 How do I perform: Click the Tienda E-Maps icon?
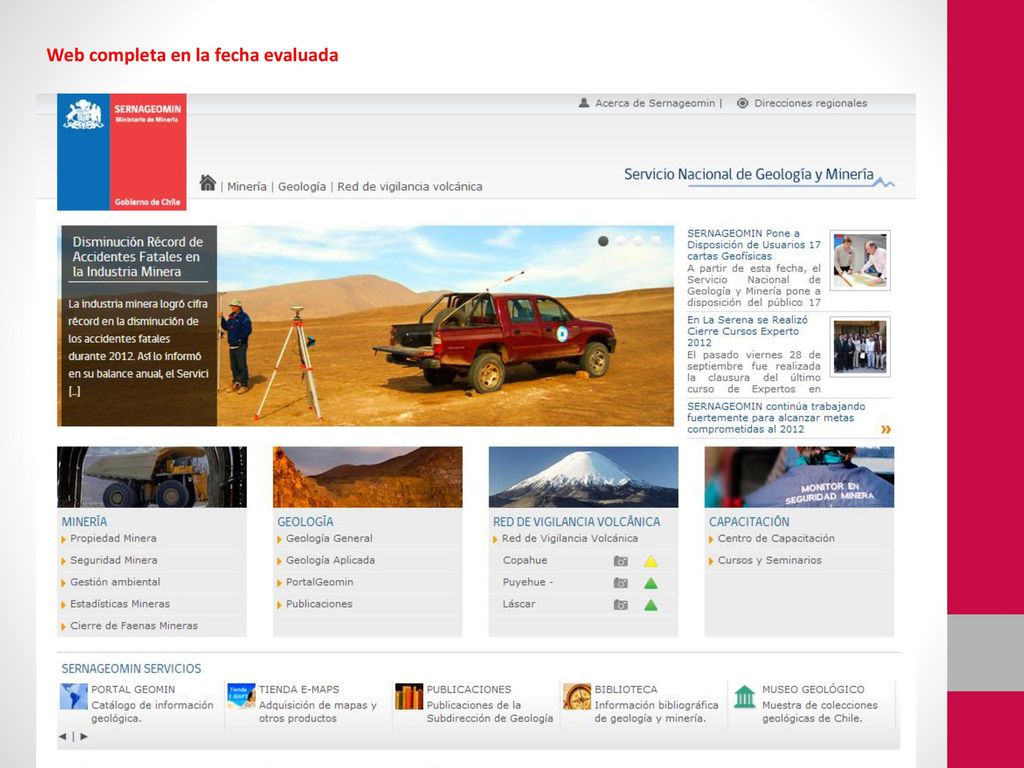point(241,696)
